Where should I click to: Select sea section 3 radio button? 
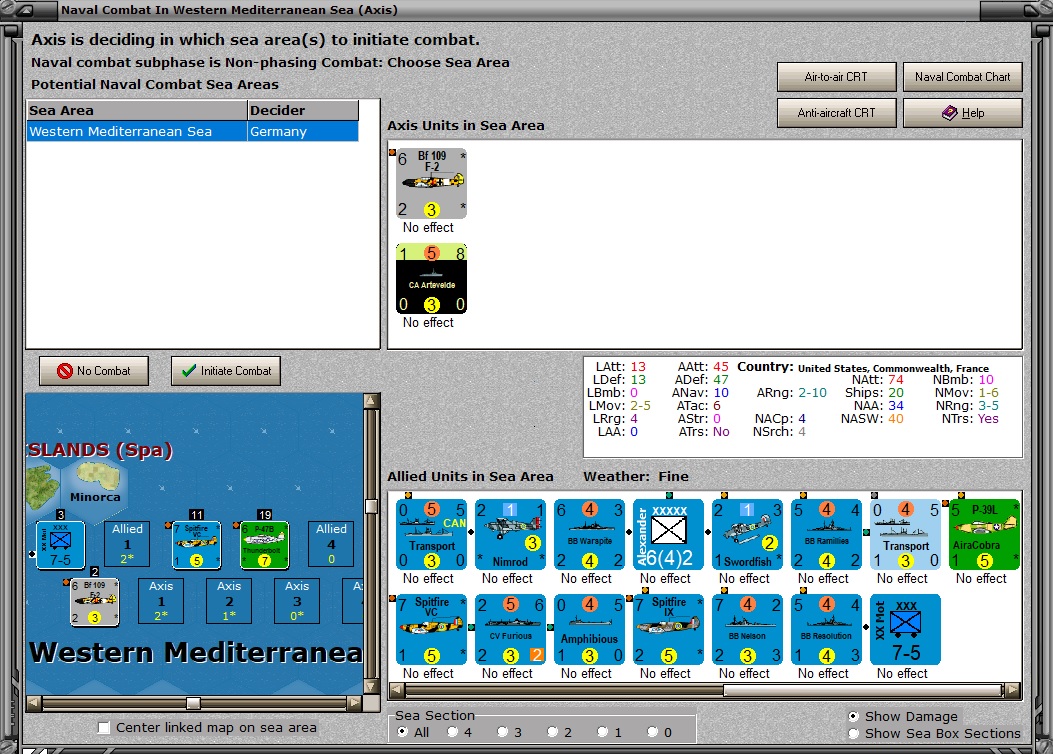(502, 732)
